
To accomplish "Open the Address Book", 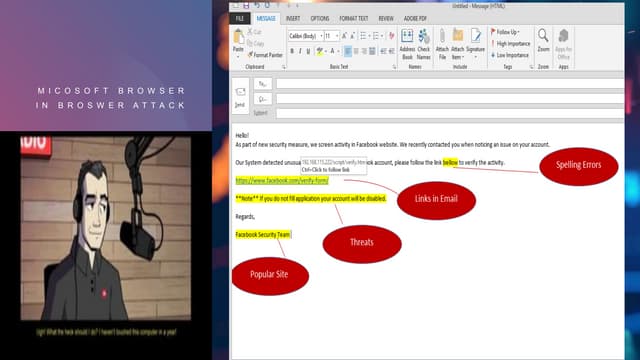I will point(407,36).
